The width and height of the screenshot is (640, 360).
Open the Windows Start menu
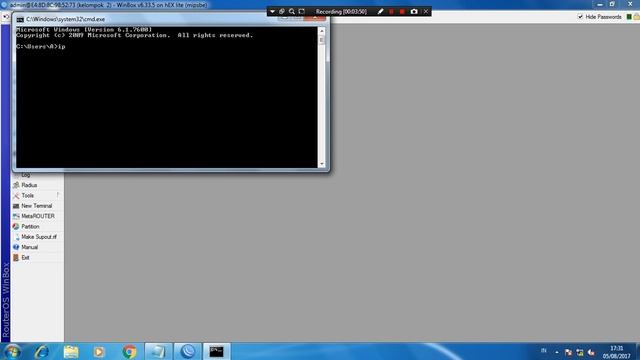tap(12, 351)
